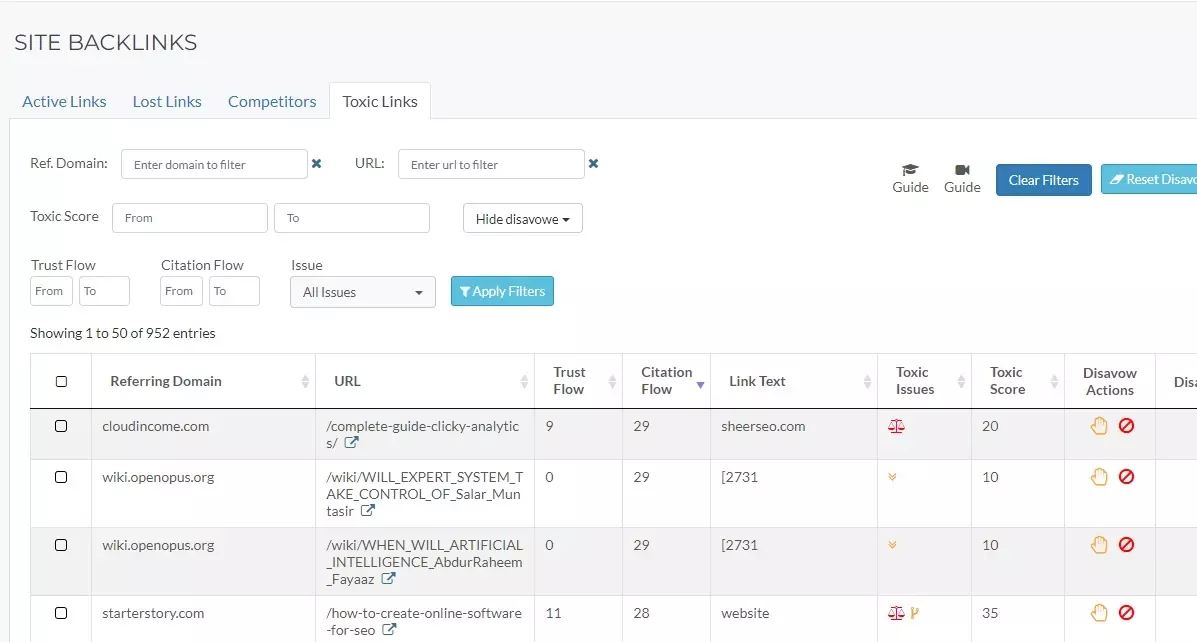This screenshot has width=1197, height=642.
Task: Toggle the select-all checkbox in table header
Action: [61, 381]
